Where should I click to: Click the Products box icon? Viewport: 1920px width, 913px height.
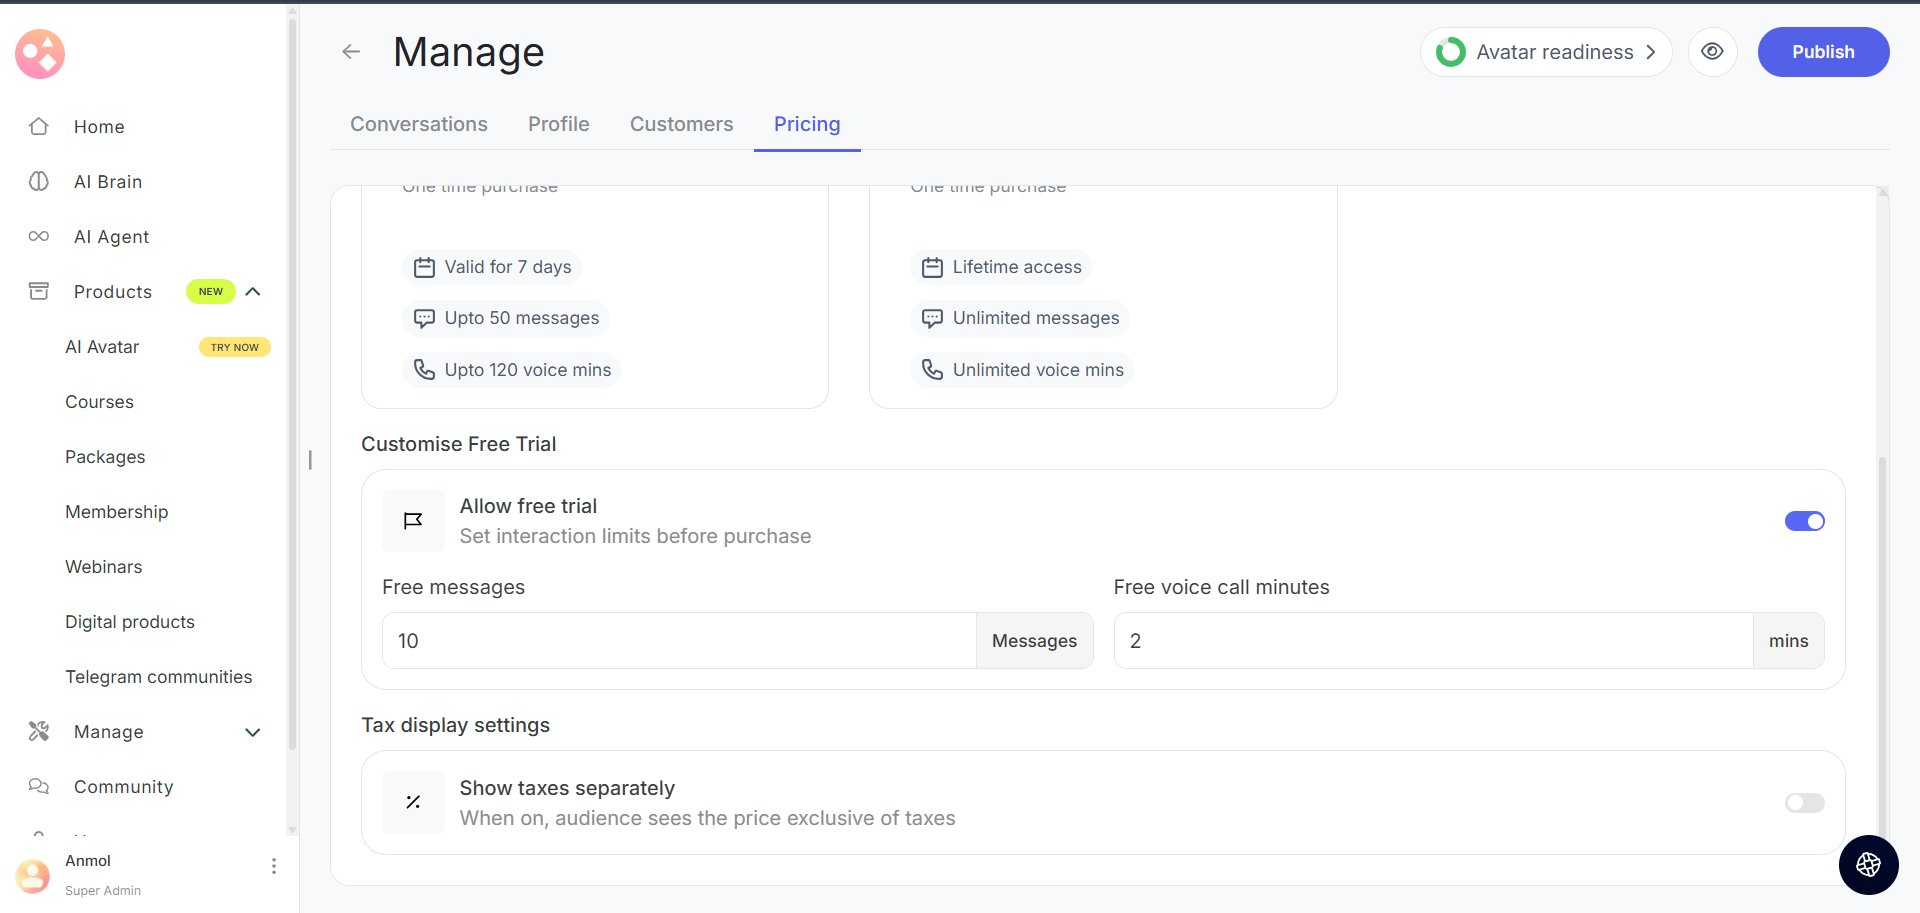39,292
